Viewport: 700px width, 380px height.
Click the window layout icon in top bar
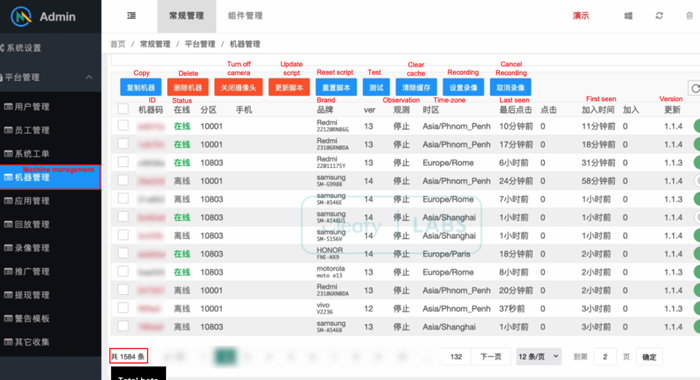(x=628, y=16)
